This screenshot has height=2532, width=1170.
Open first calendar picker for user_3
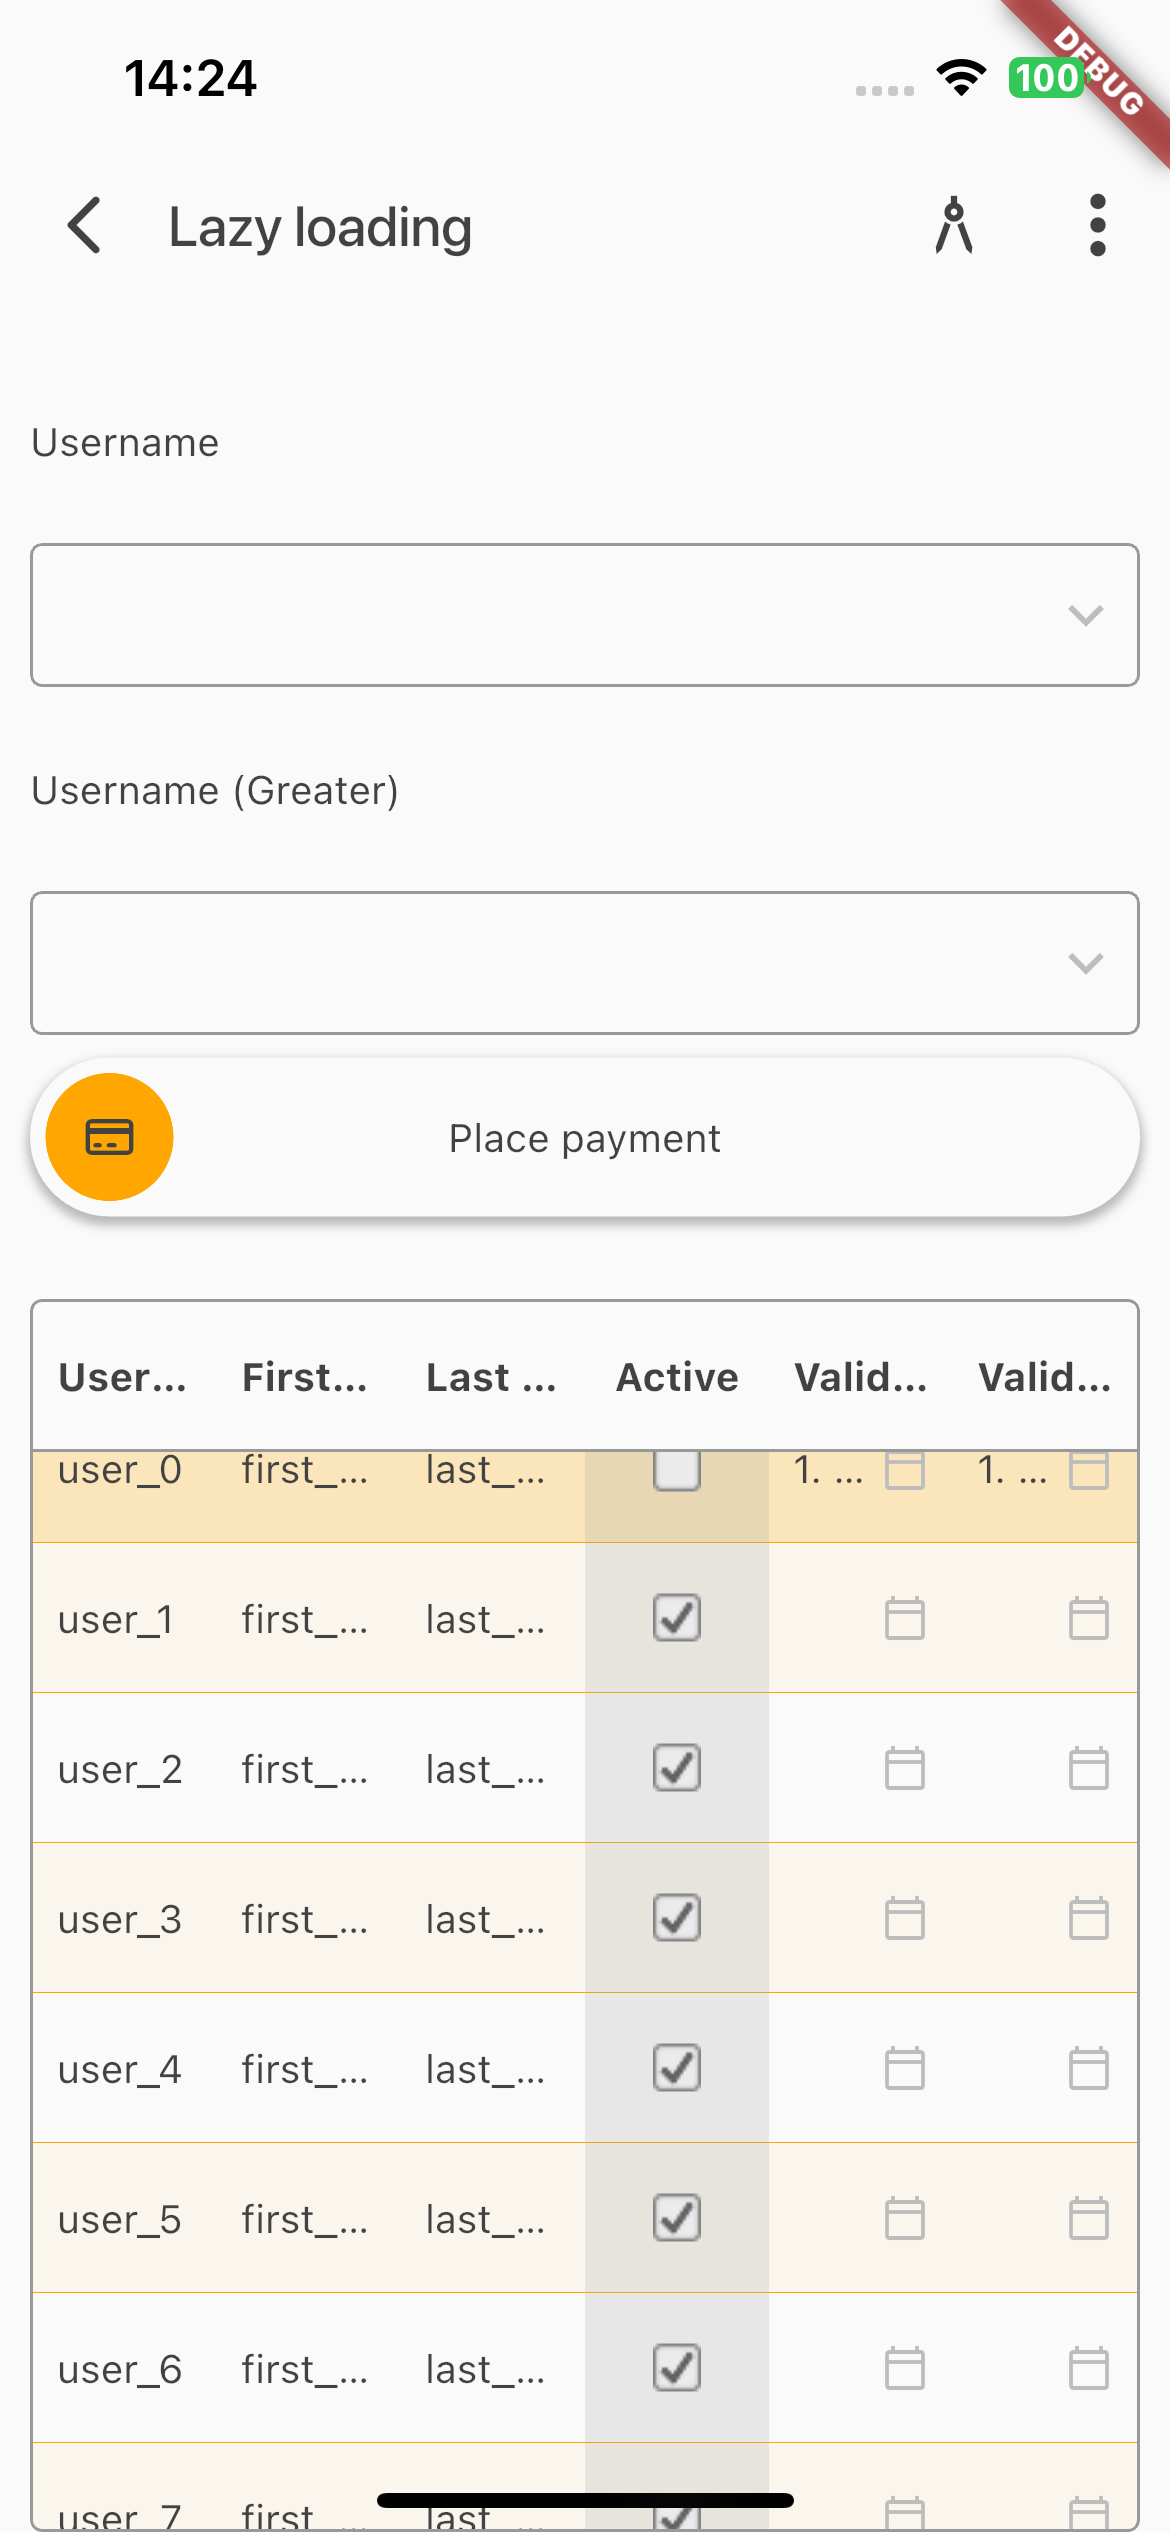point(904,1918)
